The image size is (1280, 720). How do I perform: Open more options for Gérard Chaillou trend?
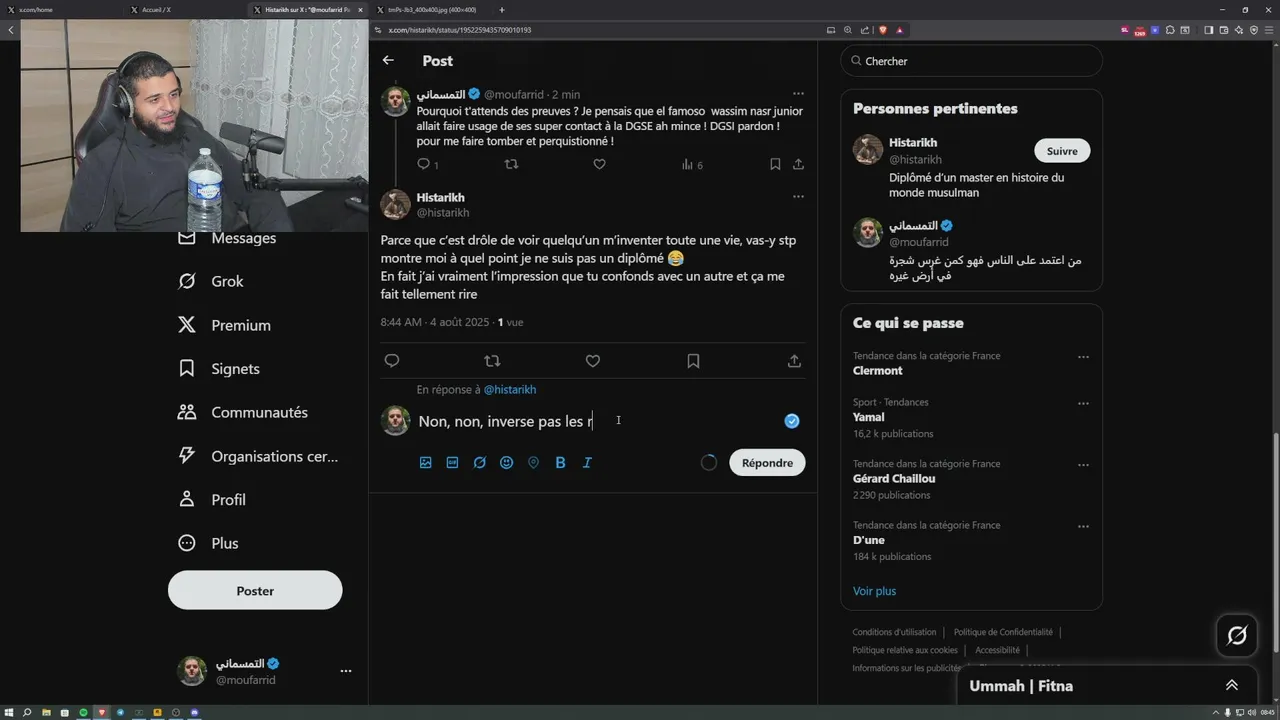[1083, 465]
